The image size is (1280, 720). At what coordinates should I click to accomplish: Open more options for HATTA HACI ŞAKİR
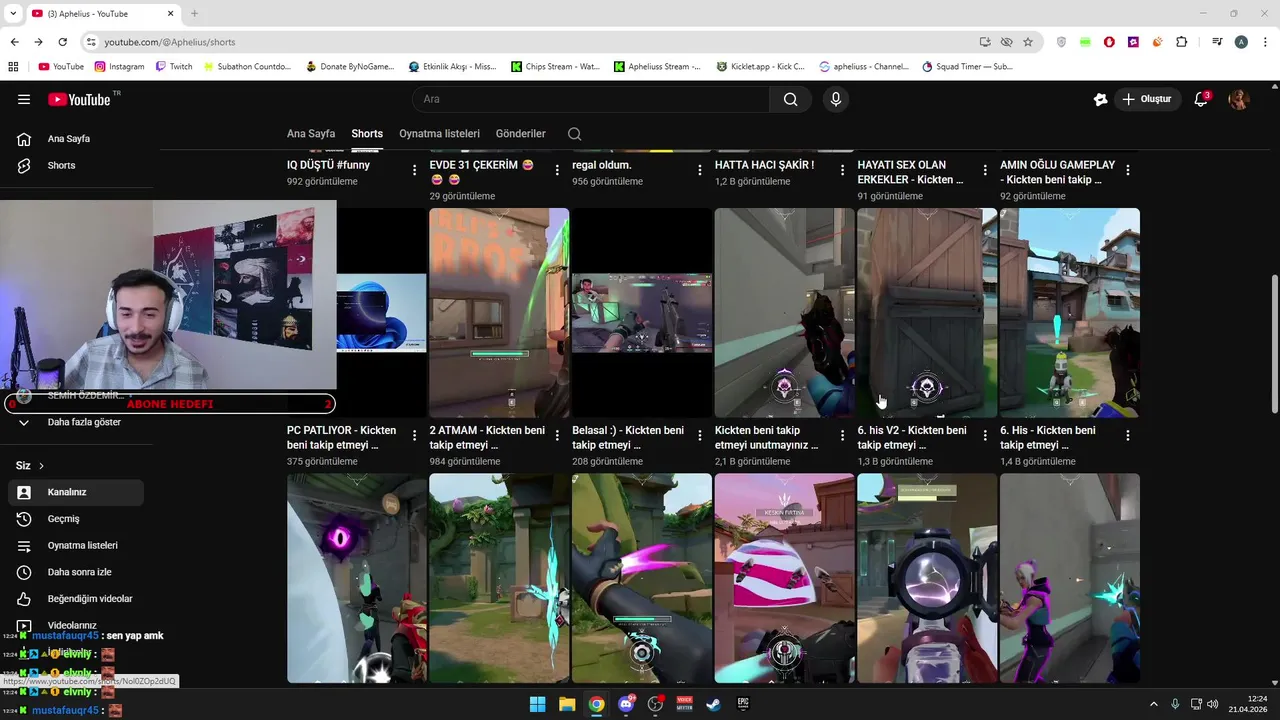click(x=842, y=171)
